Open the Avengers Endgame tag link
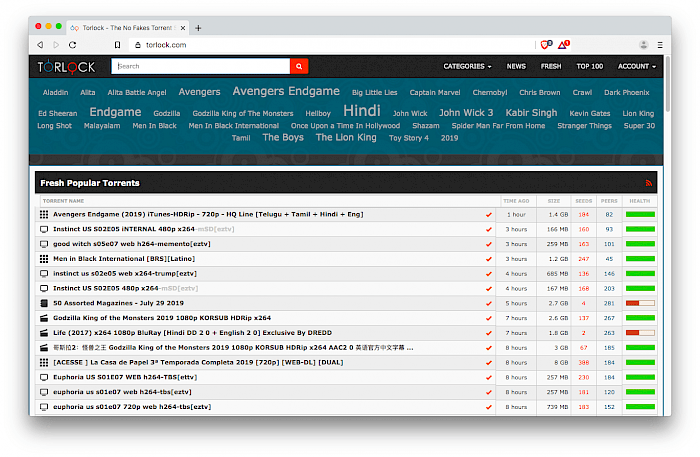The height and width of the screenshot is (457, 700). click(286, 91)
